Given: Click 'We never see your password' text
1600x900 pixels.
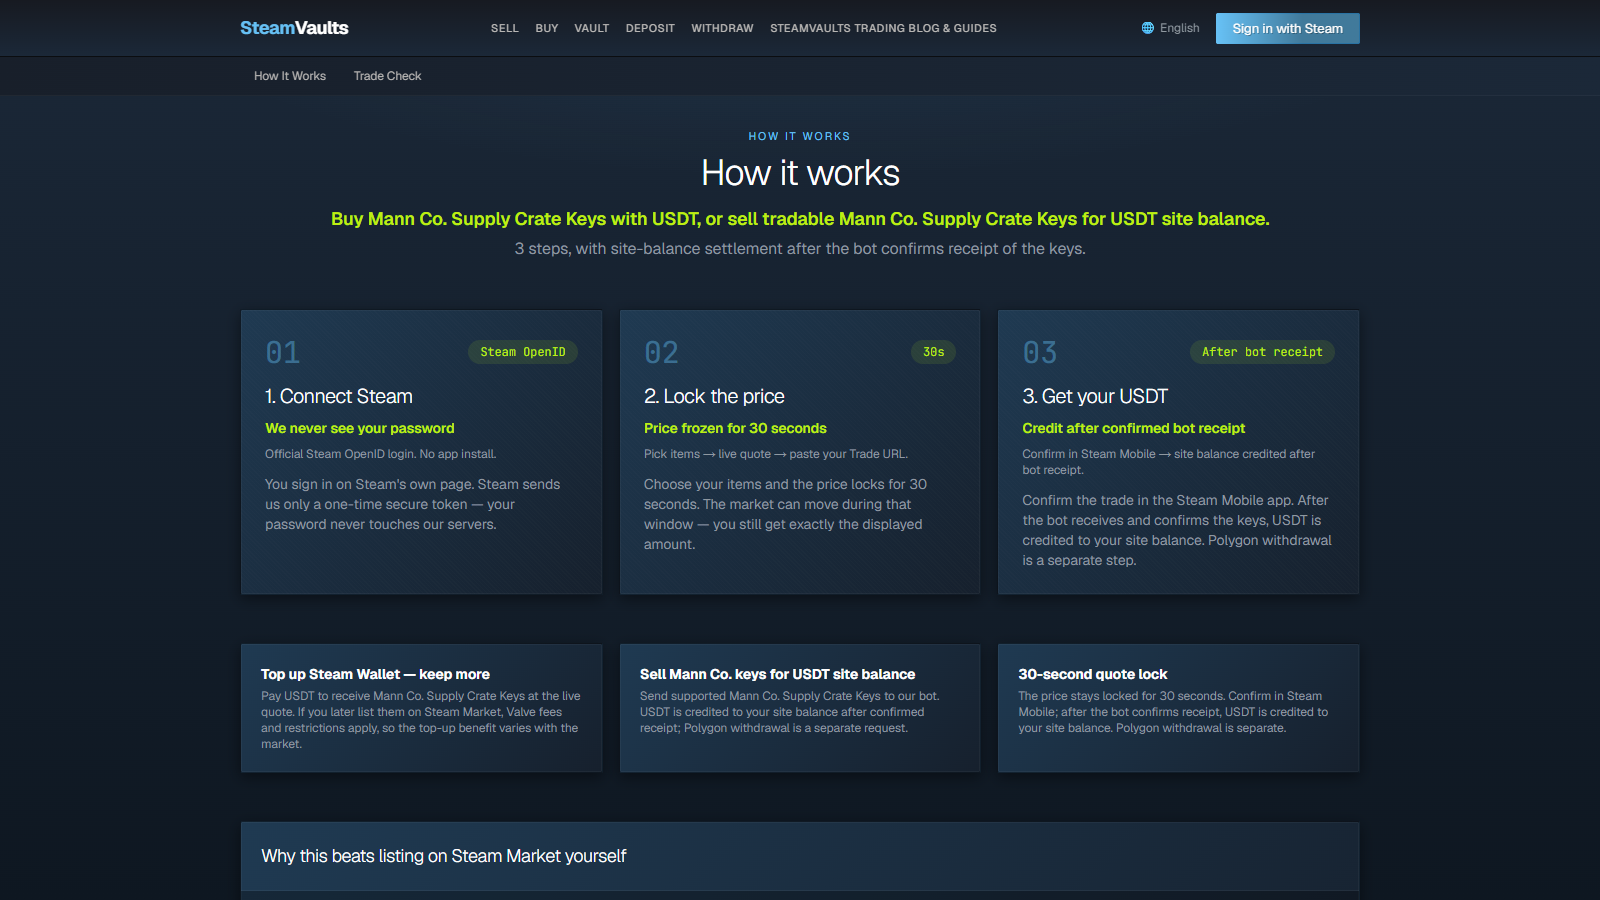Looking at the screenshot, I should point(360,428).
